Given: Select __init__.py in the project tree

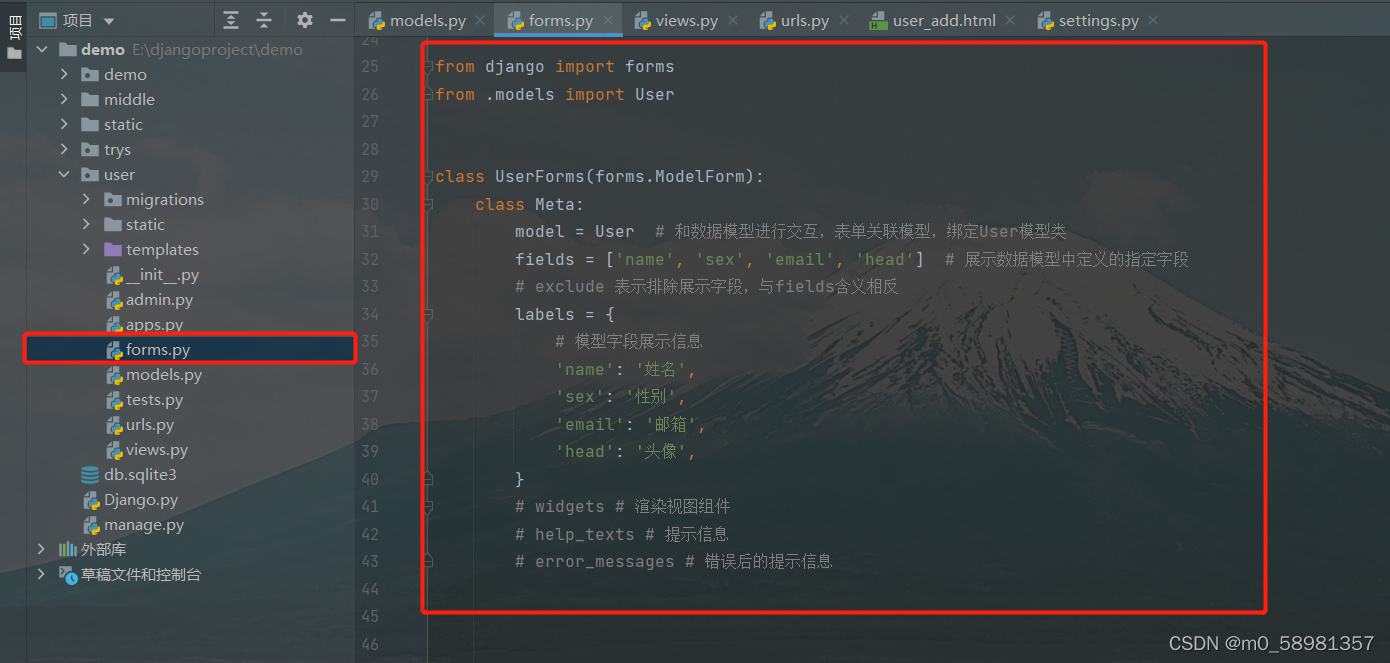Looking at the screenshot, I should click(x=162, y=274).
